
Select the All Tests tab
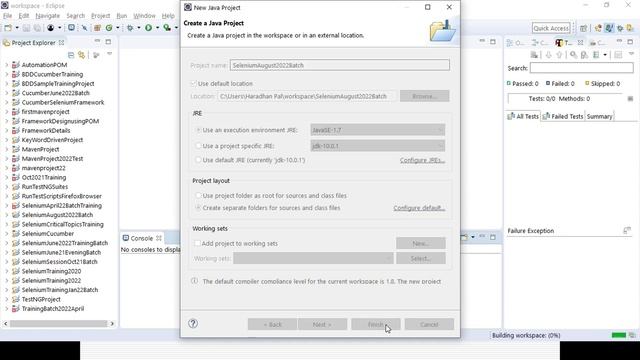click(x=523, y=116)
